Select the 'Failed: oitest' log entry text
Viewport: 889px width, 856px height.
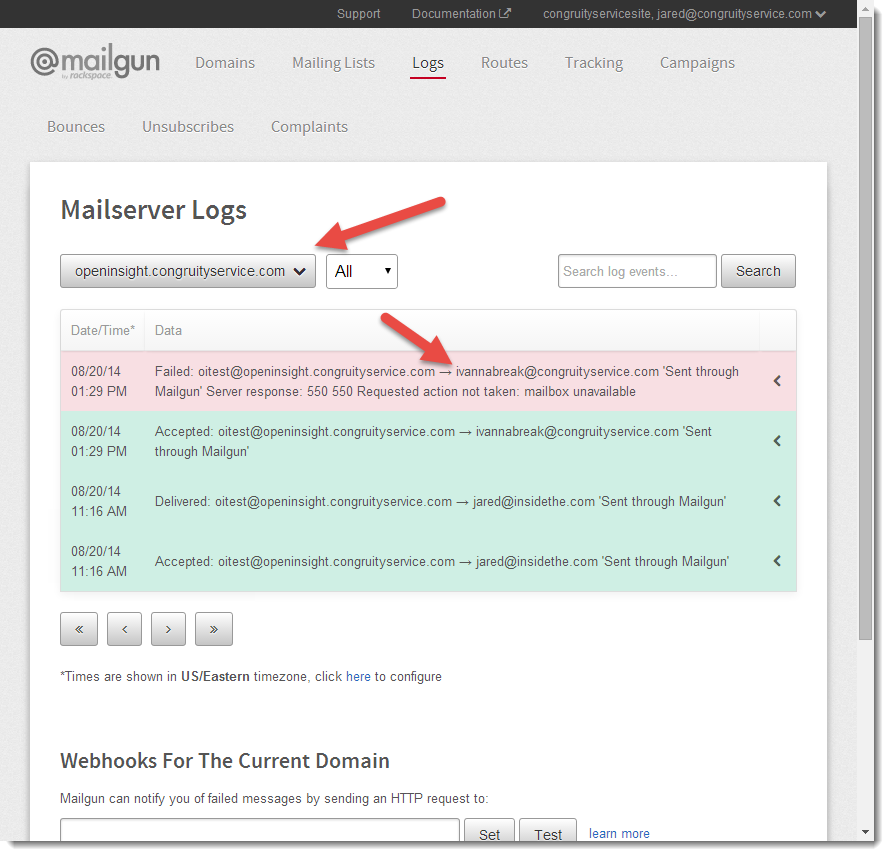click(447, 382)
